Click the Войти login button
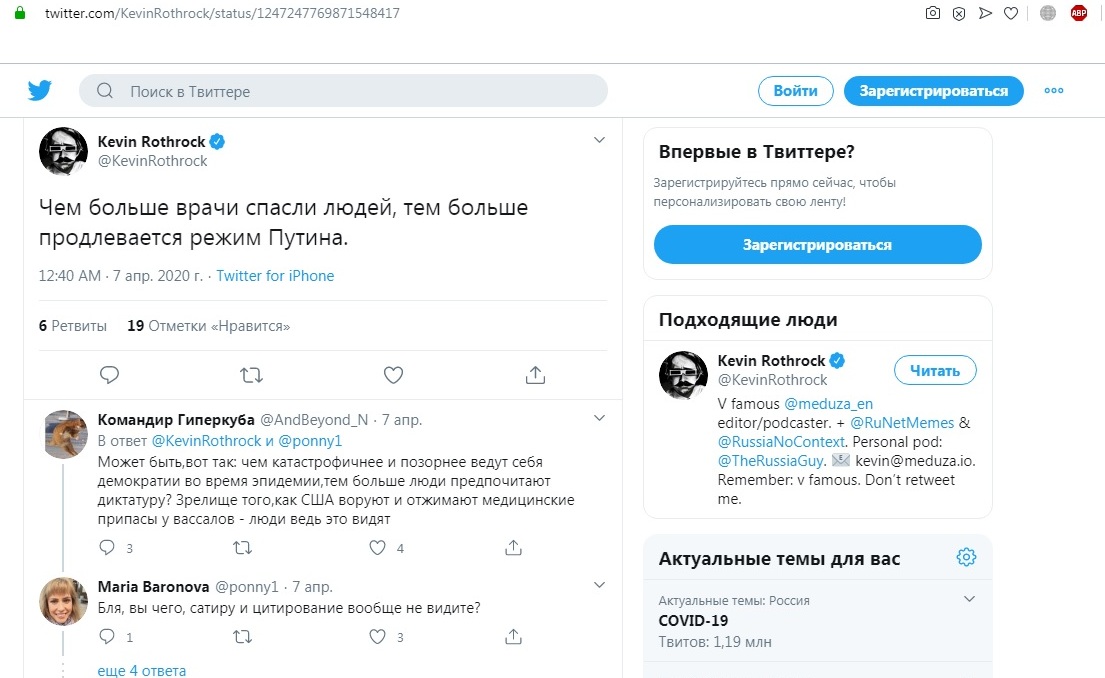 (x=796, y=91)
